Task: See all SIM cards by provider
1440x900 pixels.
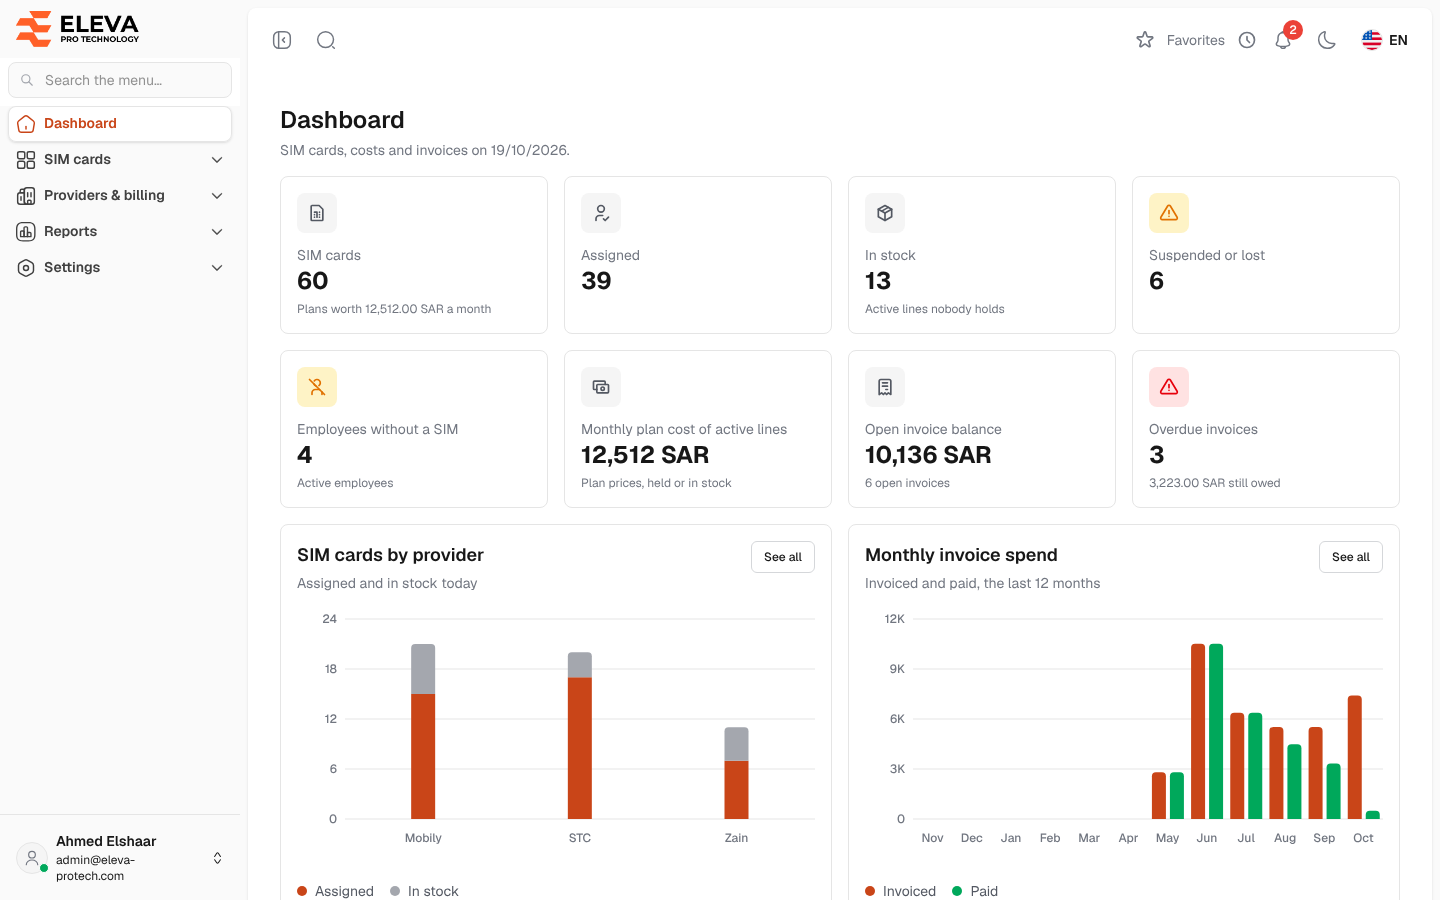Action: point(783,557)
